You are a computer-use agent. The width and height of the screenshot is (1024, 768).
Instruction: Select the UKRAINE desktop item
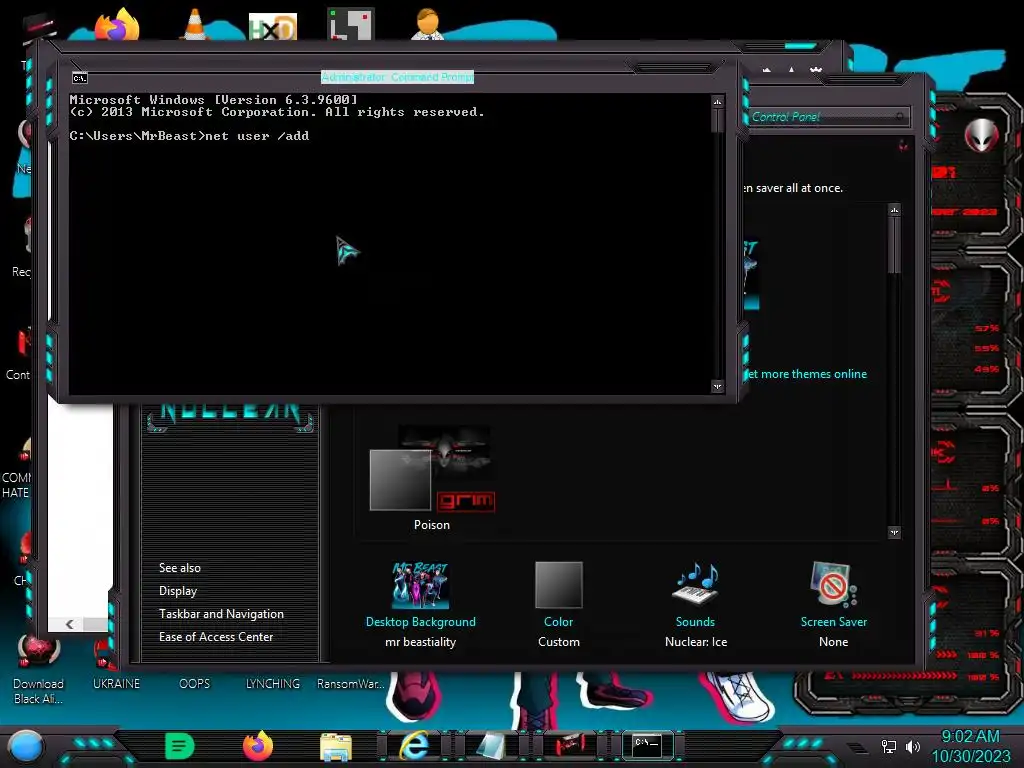116,684
